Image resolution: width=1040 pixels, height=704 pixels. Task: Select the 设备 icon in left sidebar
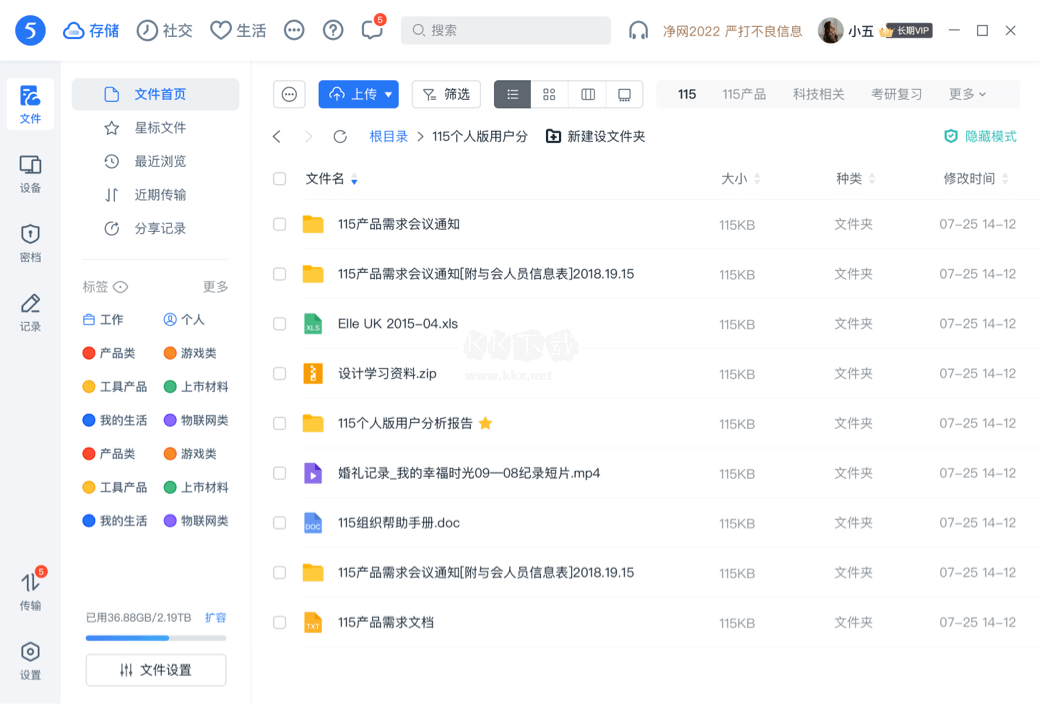coord(30,168)
